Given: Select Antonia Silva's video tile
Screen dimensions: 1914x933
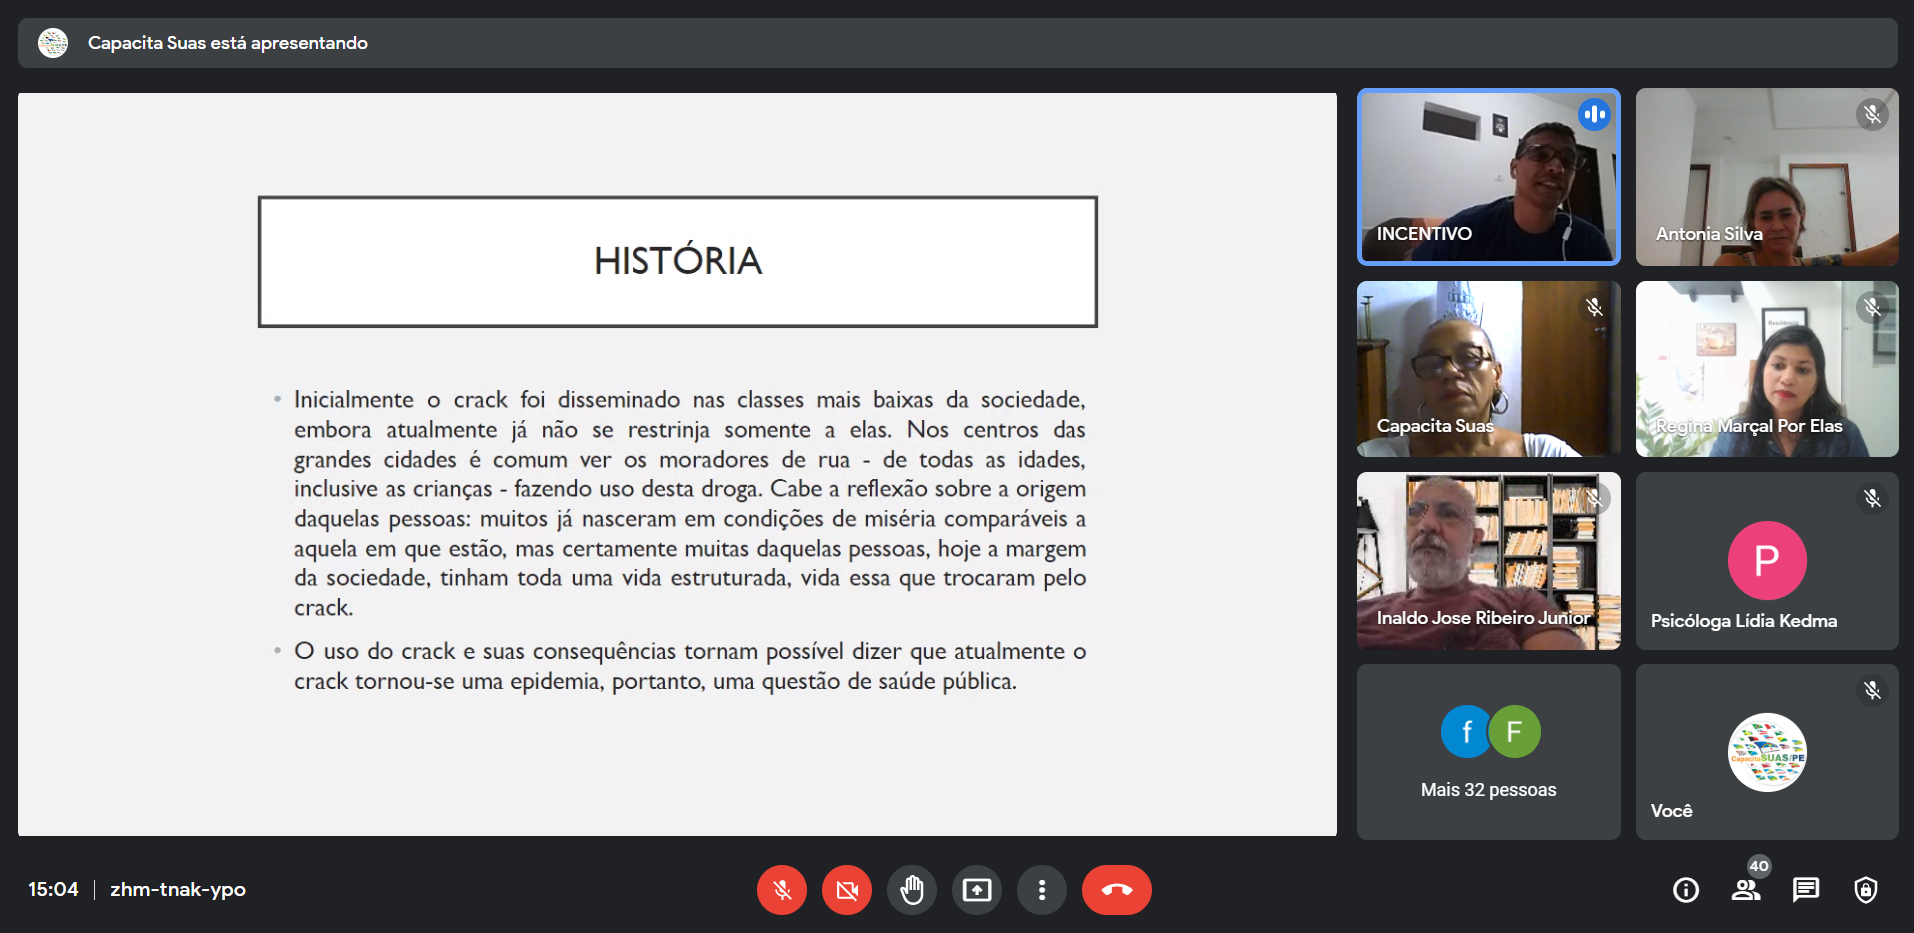Looking at the screenshot, I should coord(1767,177).
